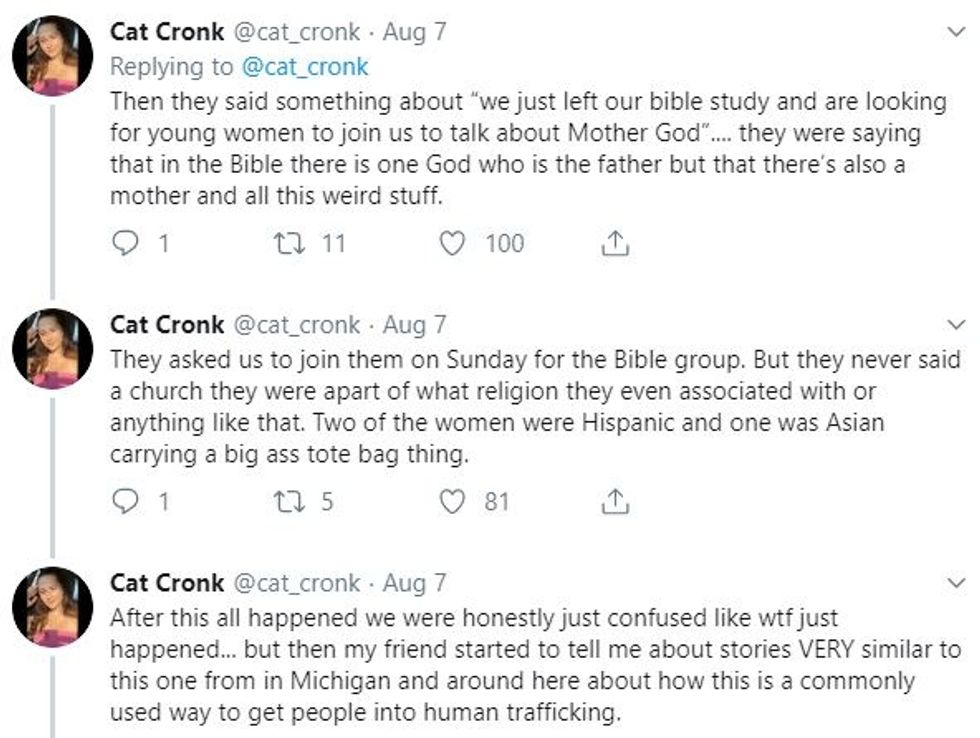The width and height of the screenshot is (980, 738).
Task: Open options chevron on first tweet
Action: tap(956, 32)
